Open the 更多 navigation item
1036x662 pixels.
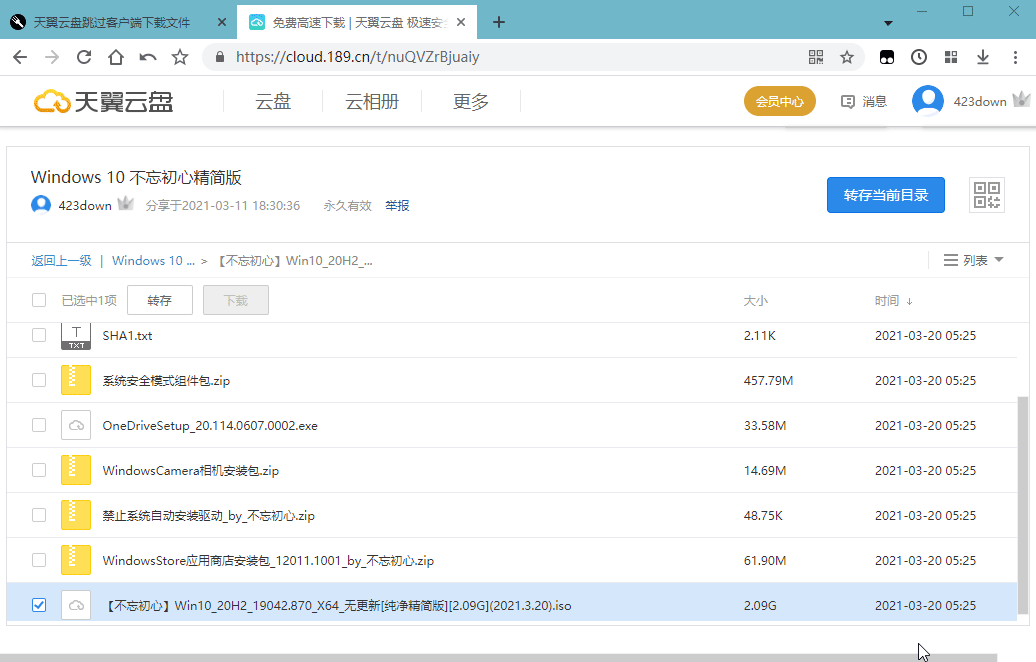(x=471, y=102)
